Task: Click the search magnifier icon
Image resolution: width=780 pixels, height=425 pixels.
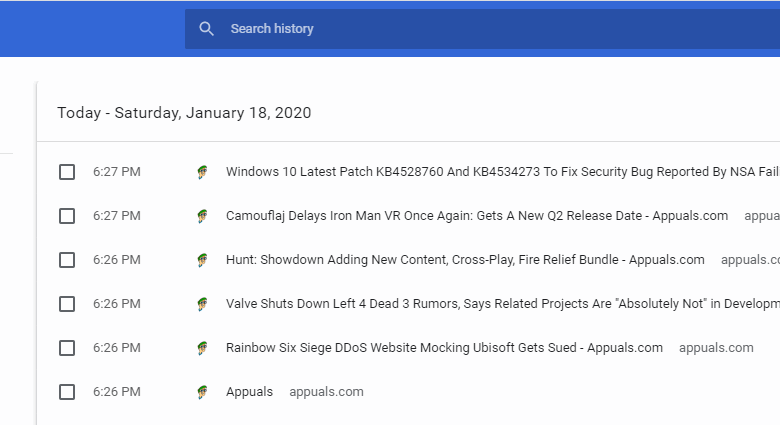Action: point(206,29)
